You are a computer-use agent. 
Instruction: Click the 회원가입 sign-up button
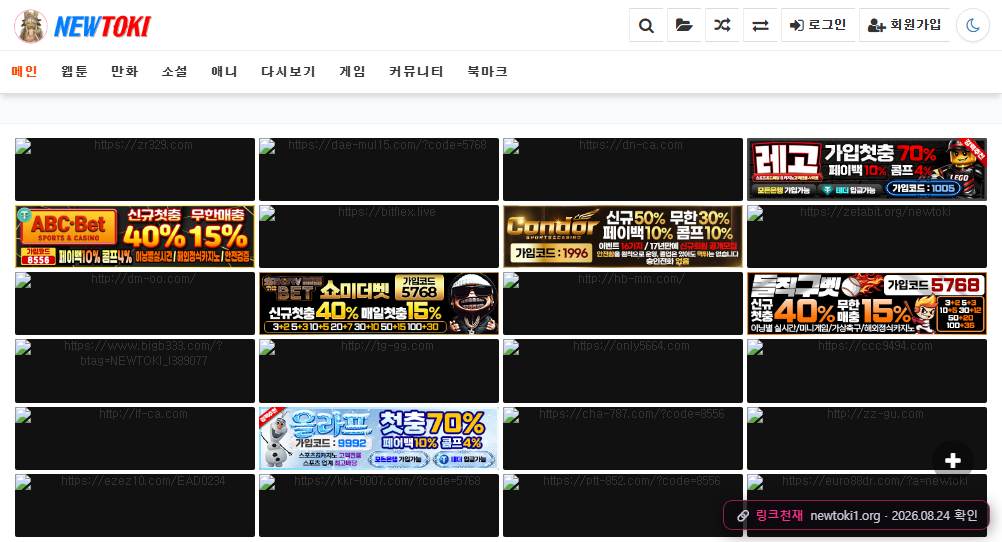(x=904, y=26)
